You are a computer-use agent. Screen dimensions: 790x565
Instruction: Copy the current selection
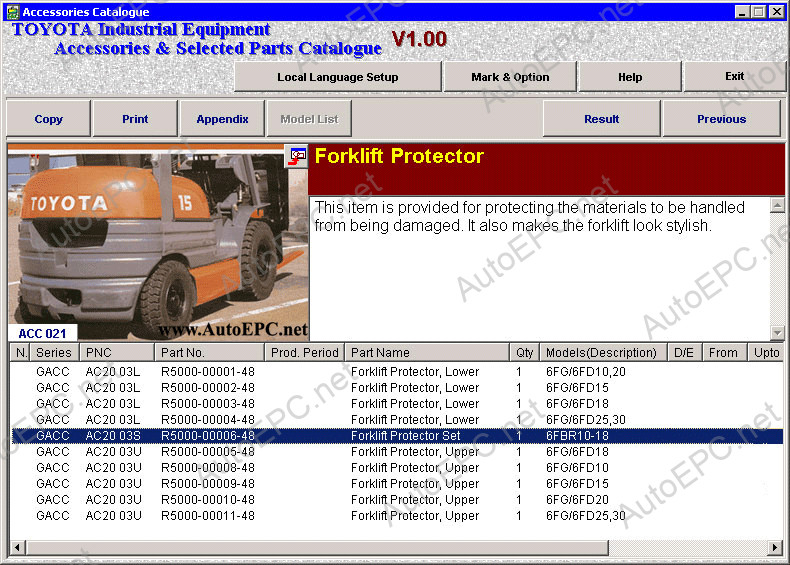[48, 119]
